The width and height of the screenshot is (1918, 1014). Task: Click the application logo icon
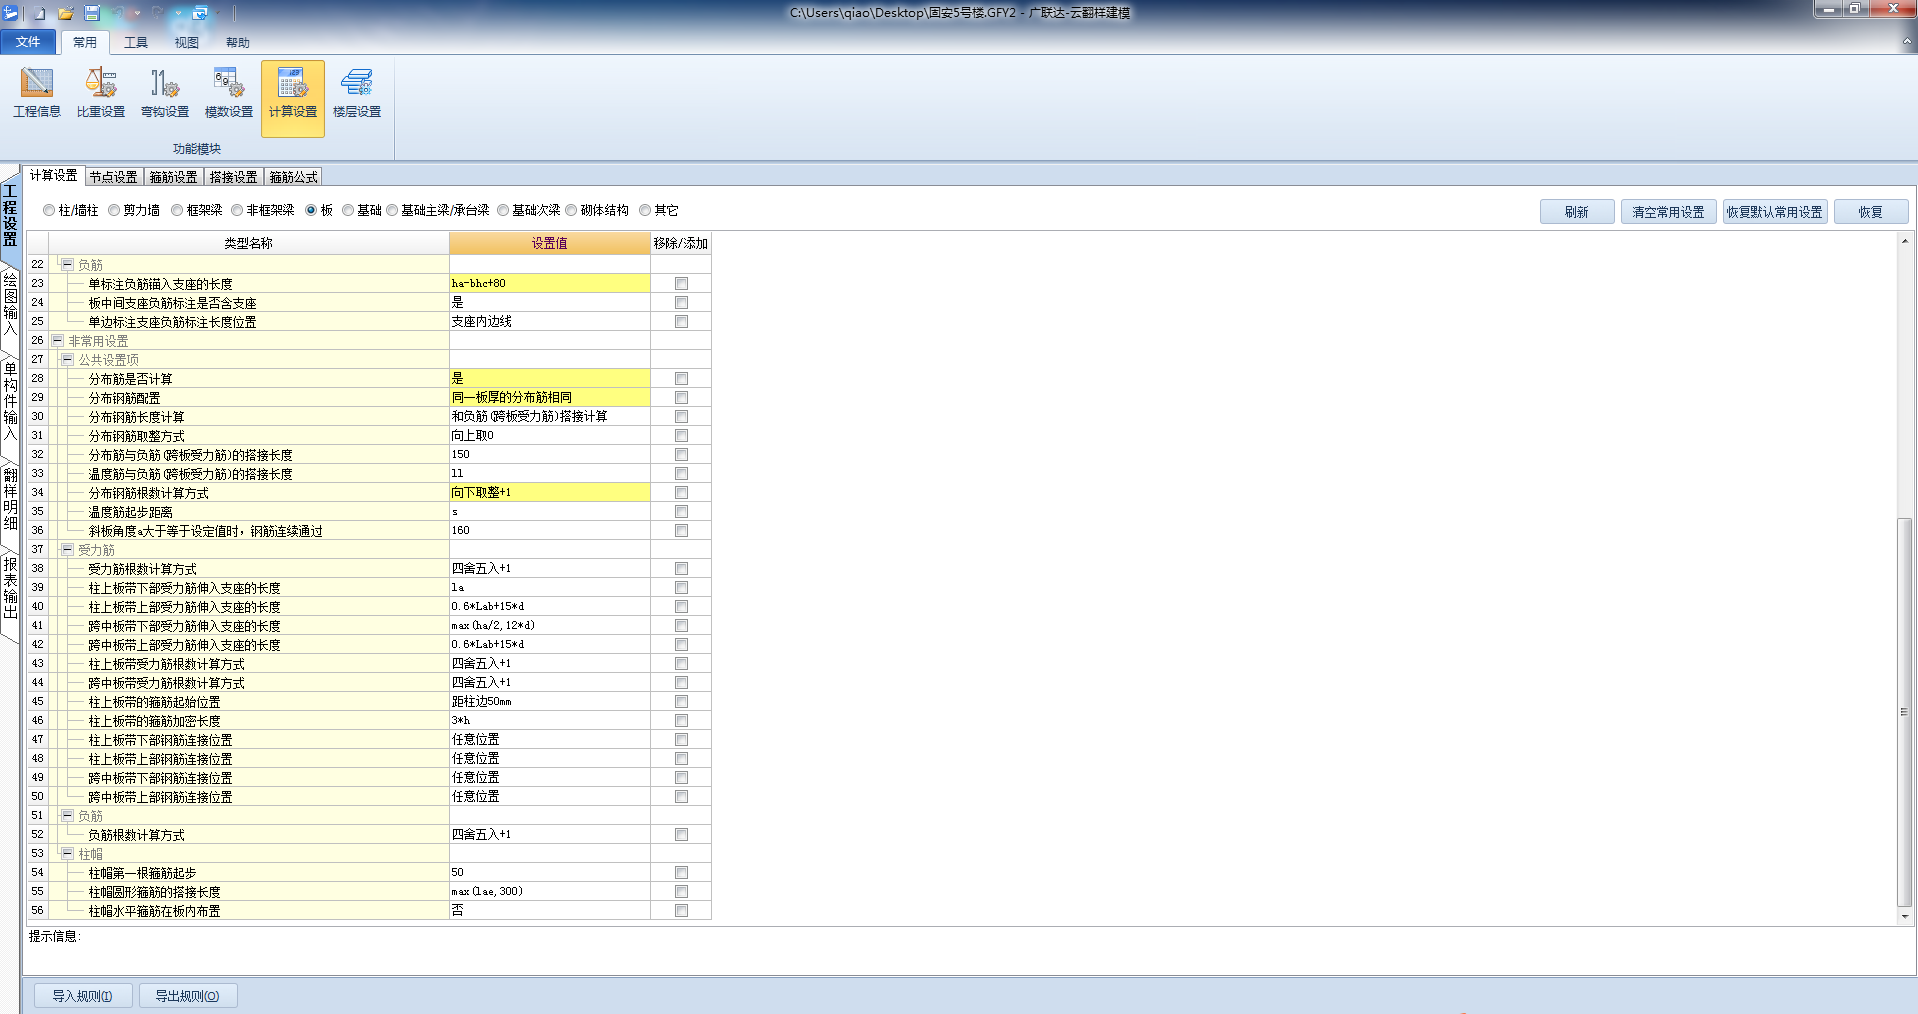10,13
